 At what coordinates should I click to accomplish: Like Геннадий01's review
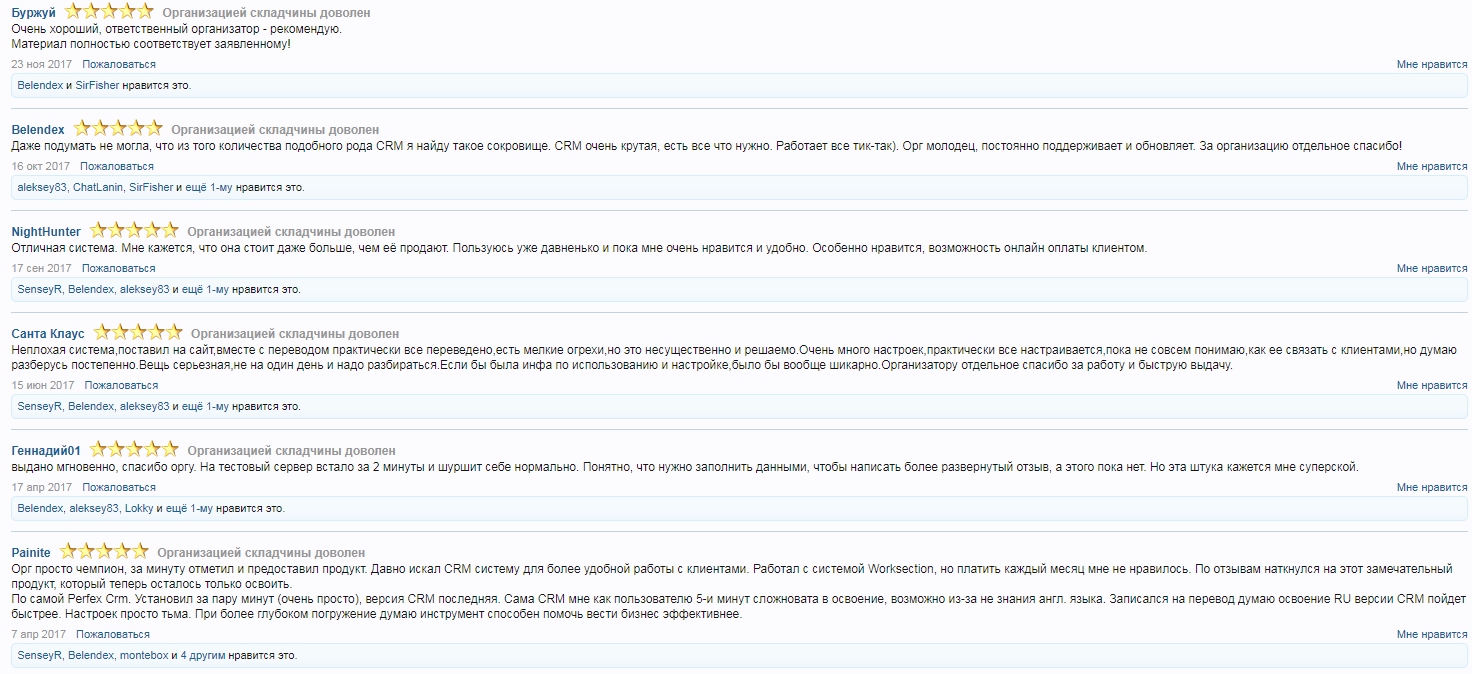pos(1432,487)
